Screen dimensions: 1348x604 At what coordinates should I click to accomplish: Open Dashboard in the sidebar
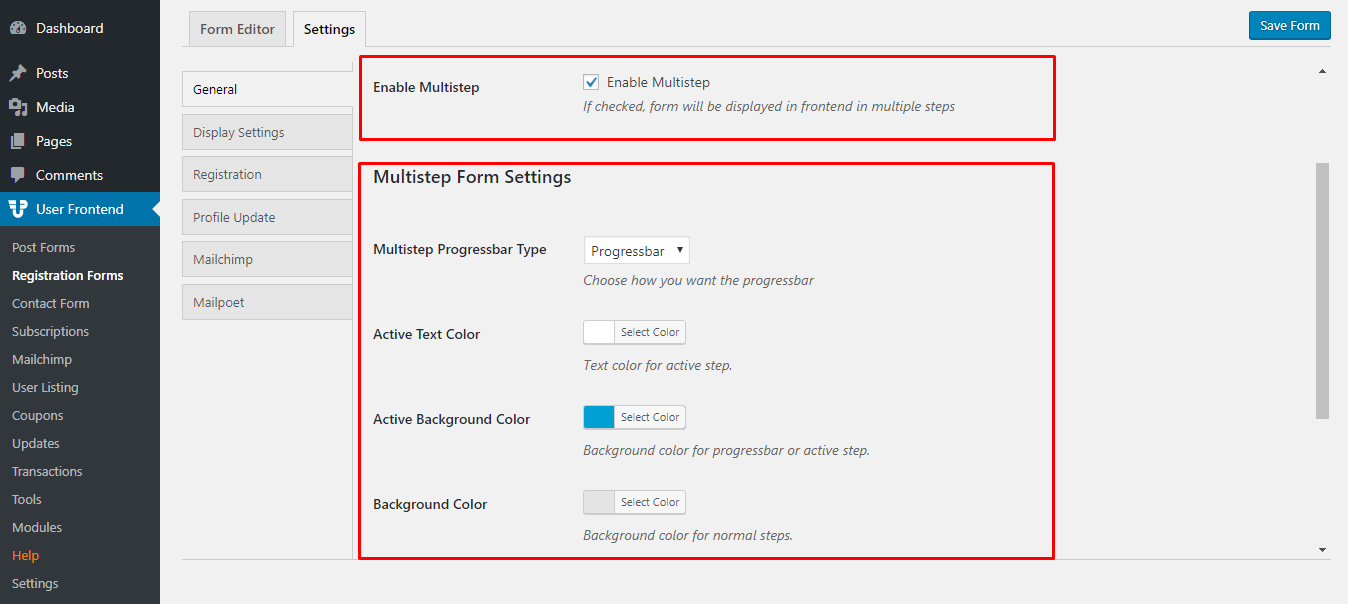[80, 29]
